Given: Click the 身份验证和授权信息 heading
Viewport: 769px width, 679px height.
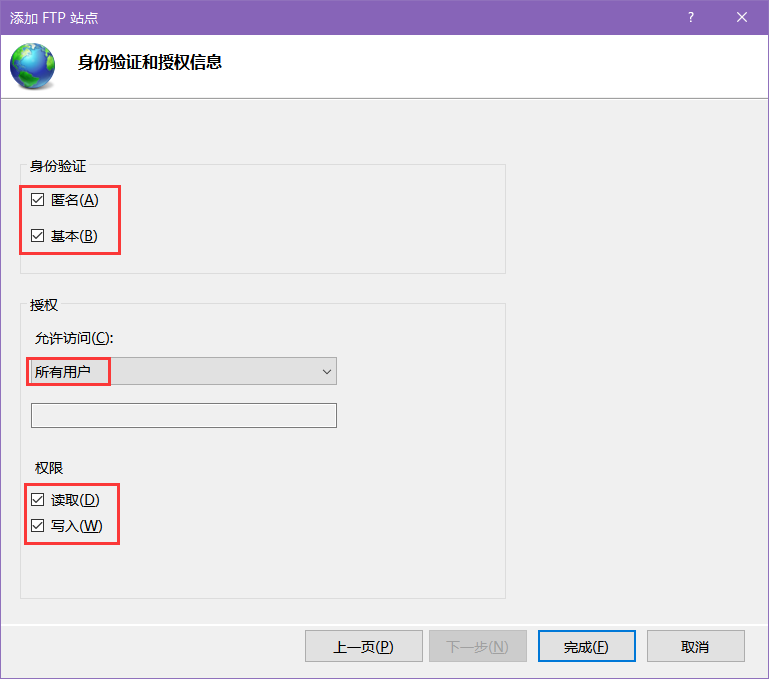Looking at the screenshot, I should [x=150, y=62].
